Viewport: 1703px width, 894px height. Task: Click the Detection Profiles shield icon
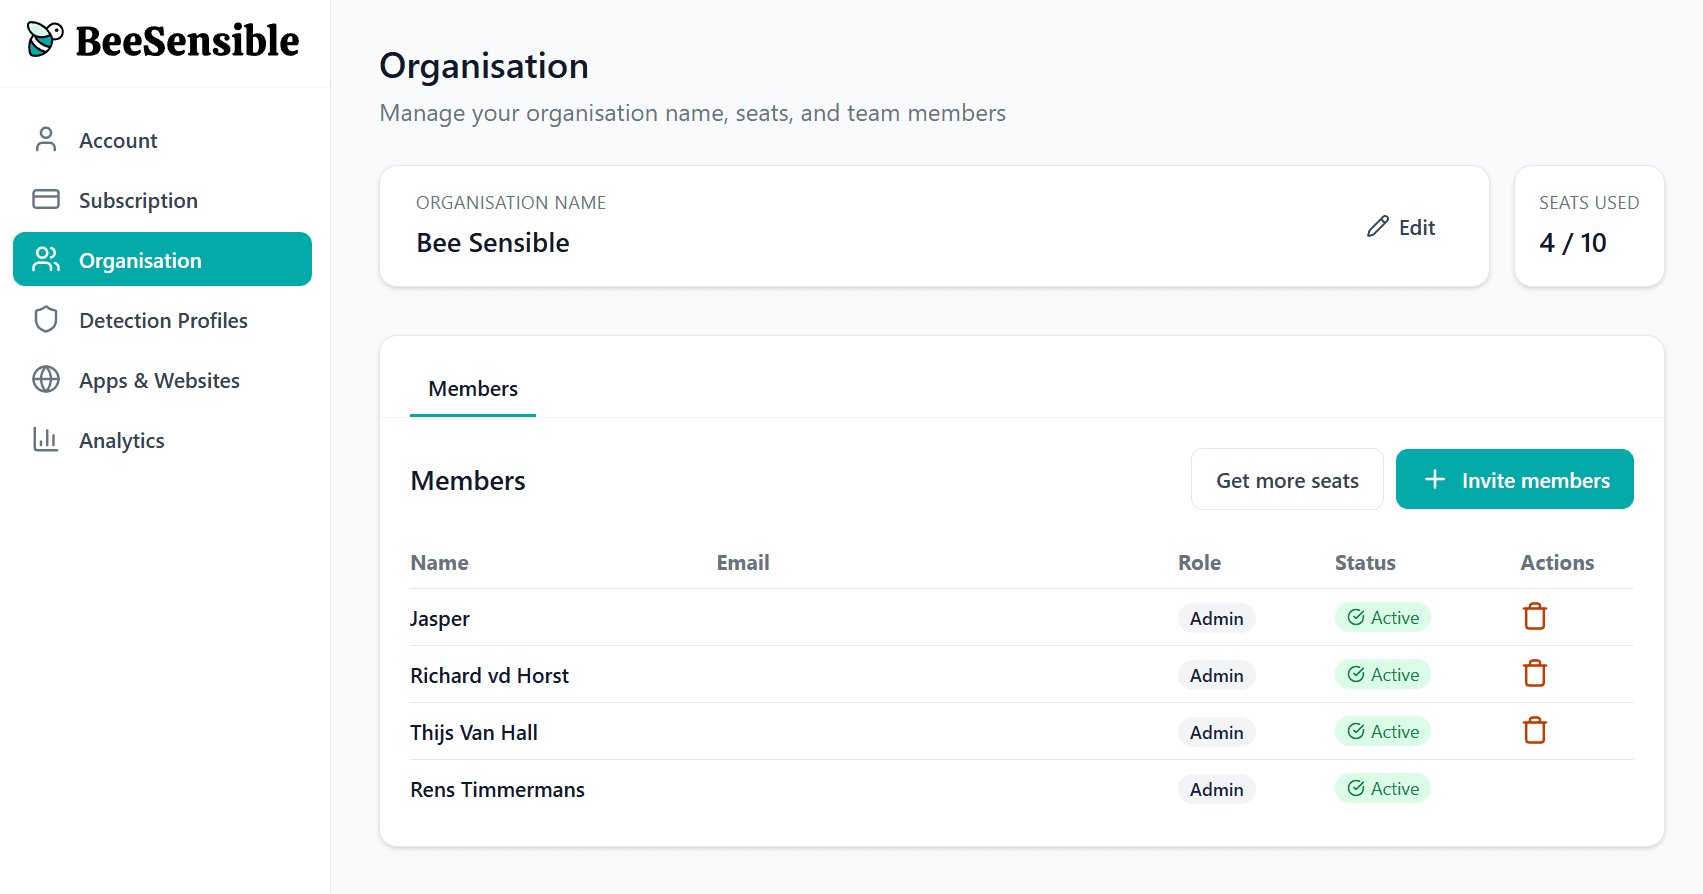pos(46,320)
